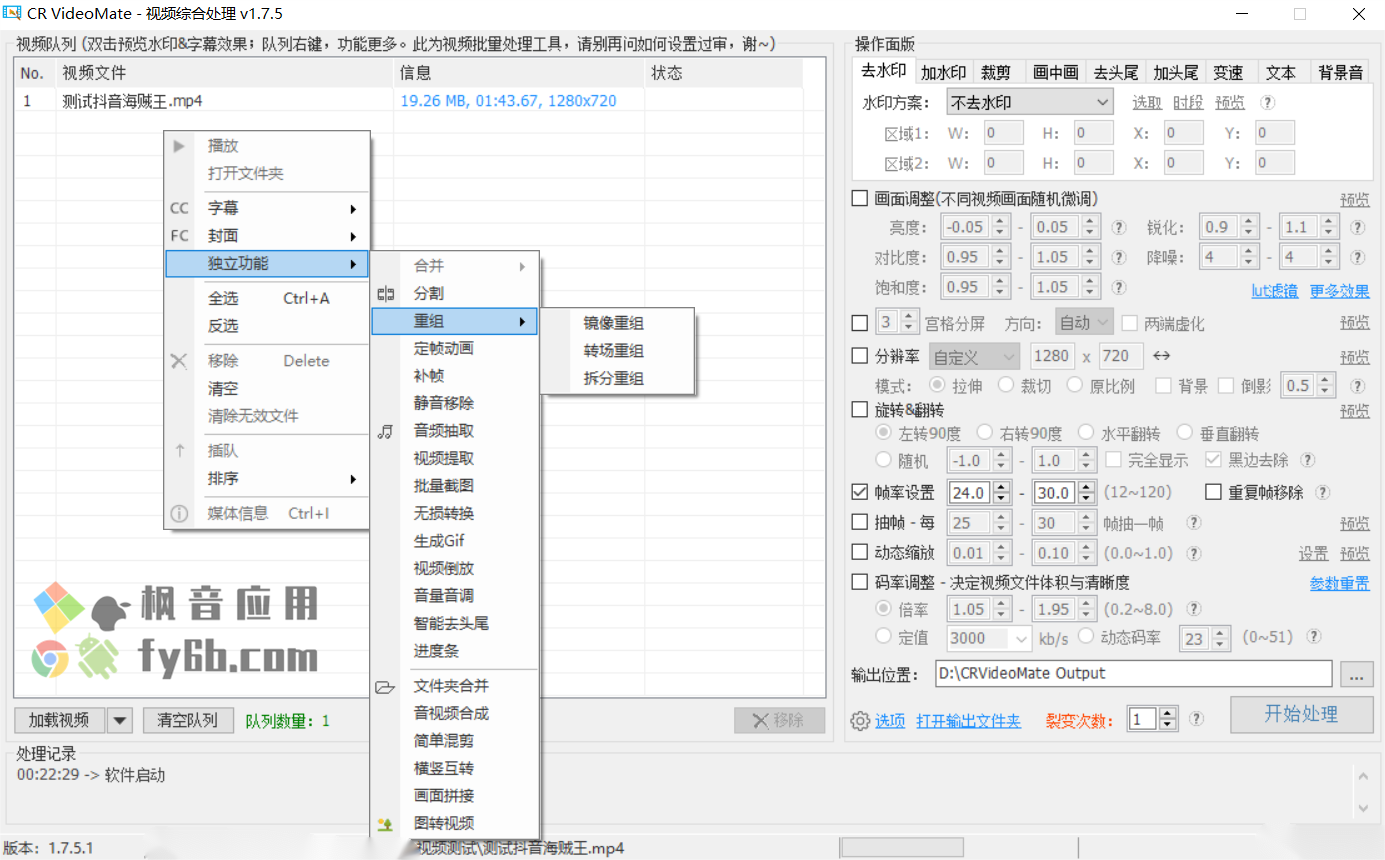Viewport: 1385px width, 860px height.
Task: Expand the 字幕 submenu
Action: click(266, 208)
